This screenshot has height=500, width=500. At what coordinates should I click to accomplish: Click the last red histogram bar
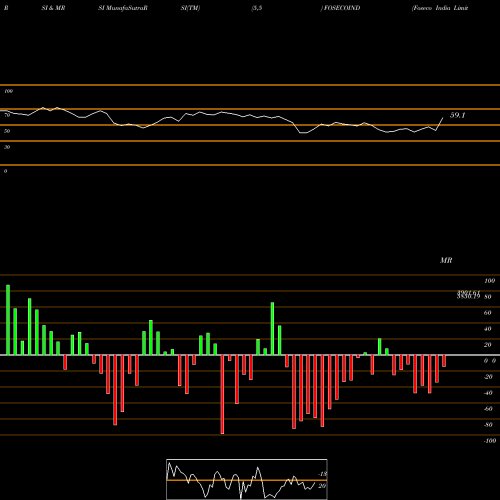[444, 361]
